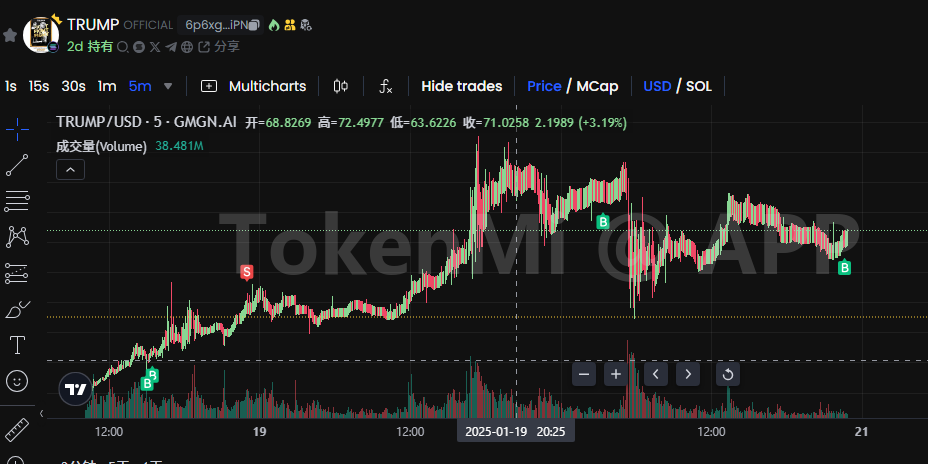Viewport: 928px width, 464px height.
Task: Collapse the left drawing toolbar
Action: pyautogui.click(x=41, y=413)
